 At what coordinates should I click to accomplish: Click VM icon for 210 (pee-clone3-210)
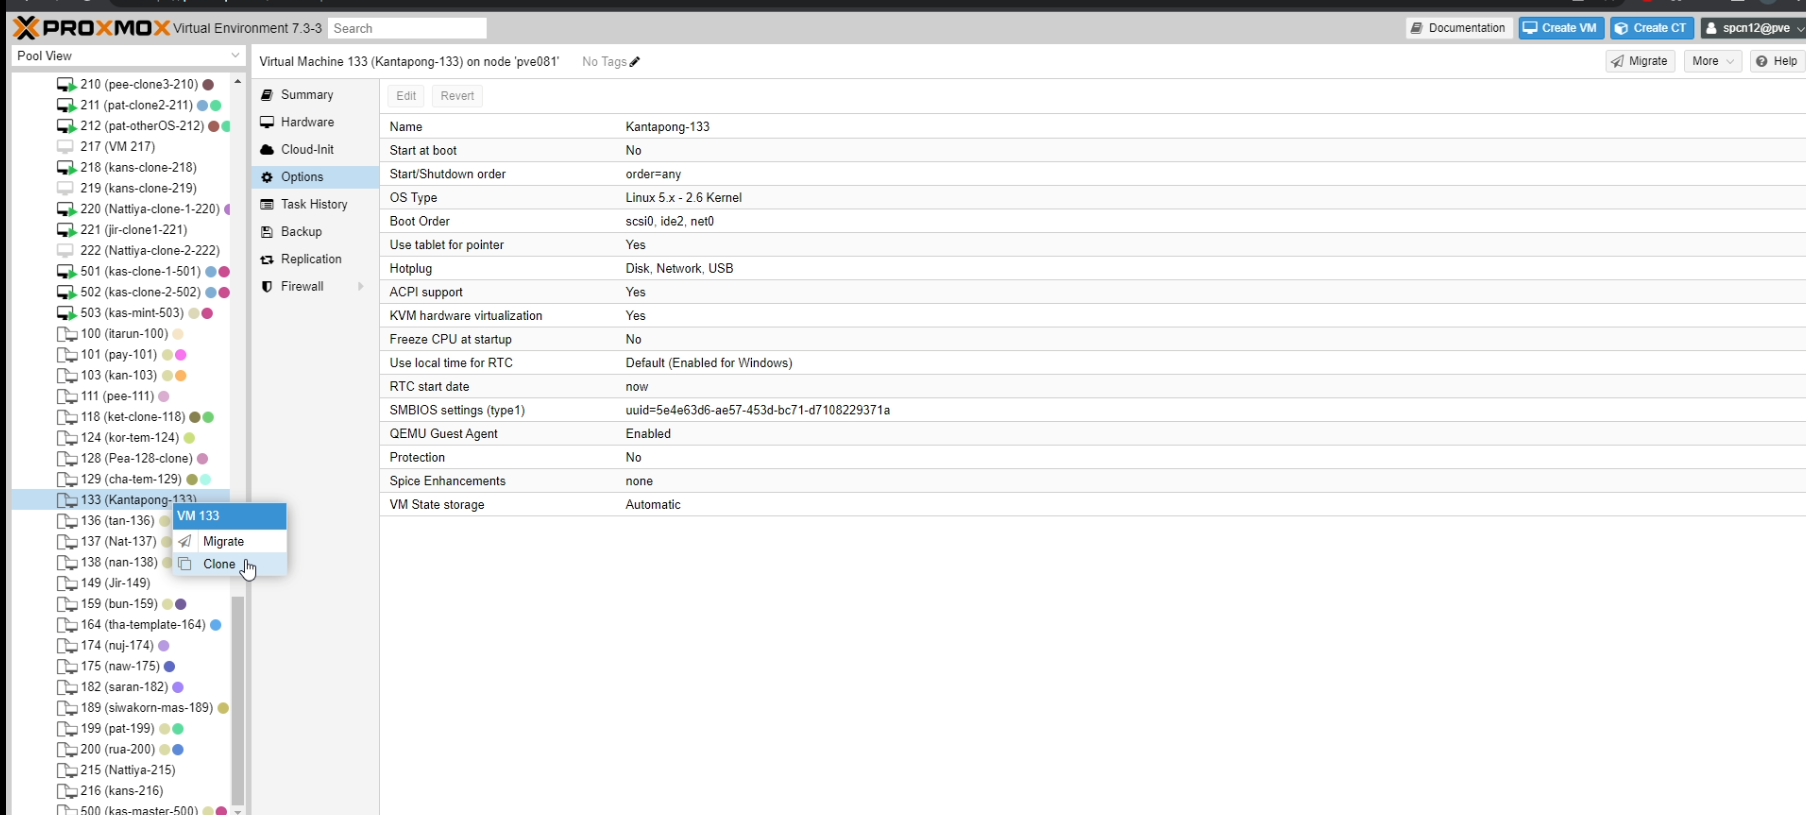[x=66, y=85]
